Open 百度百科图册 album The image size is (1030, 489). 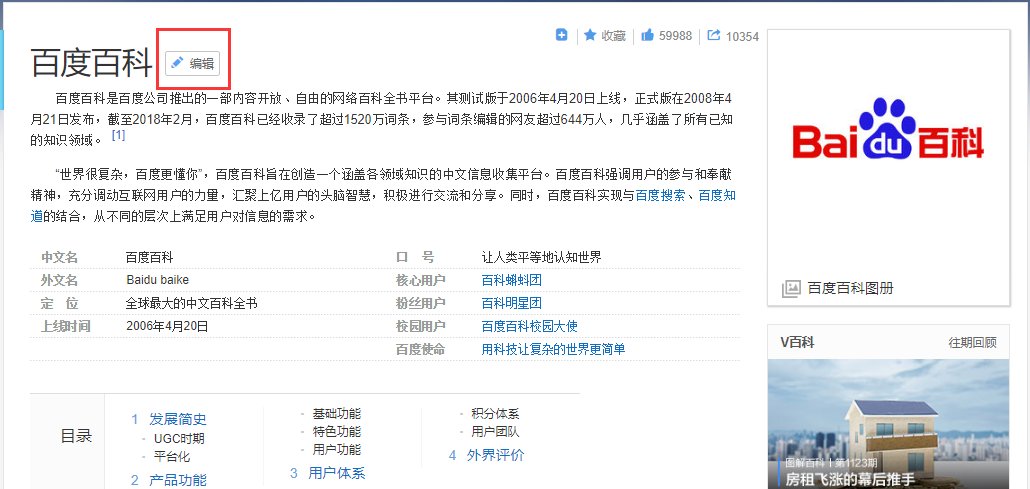850,288
